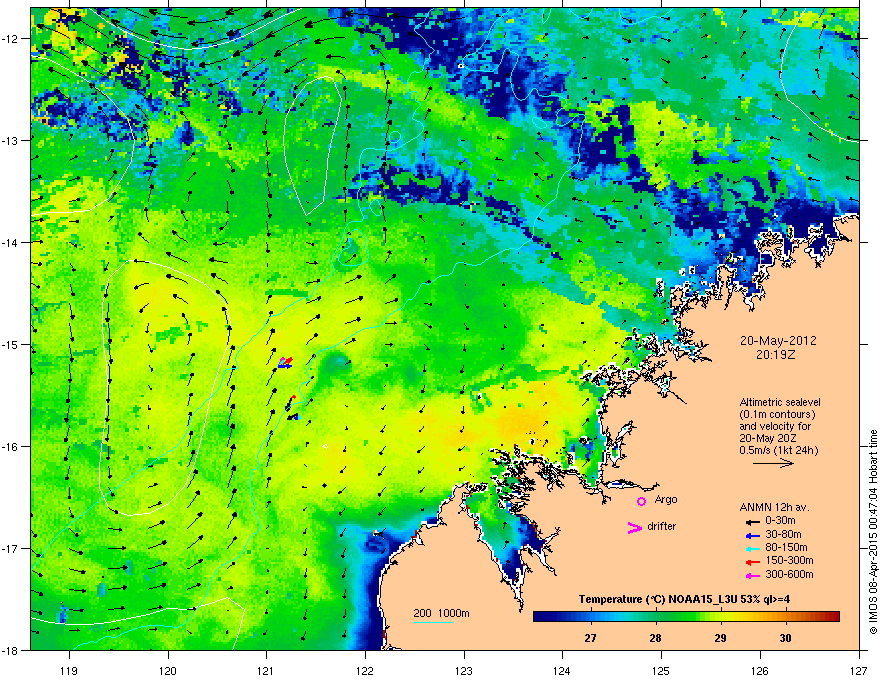Click the latitude axis label '-12'
880x680 pixels.
11,39
